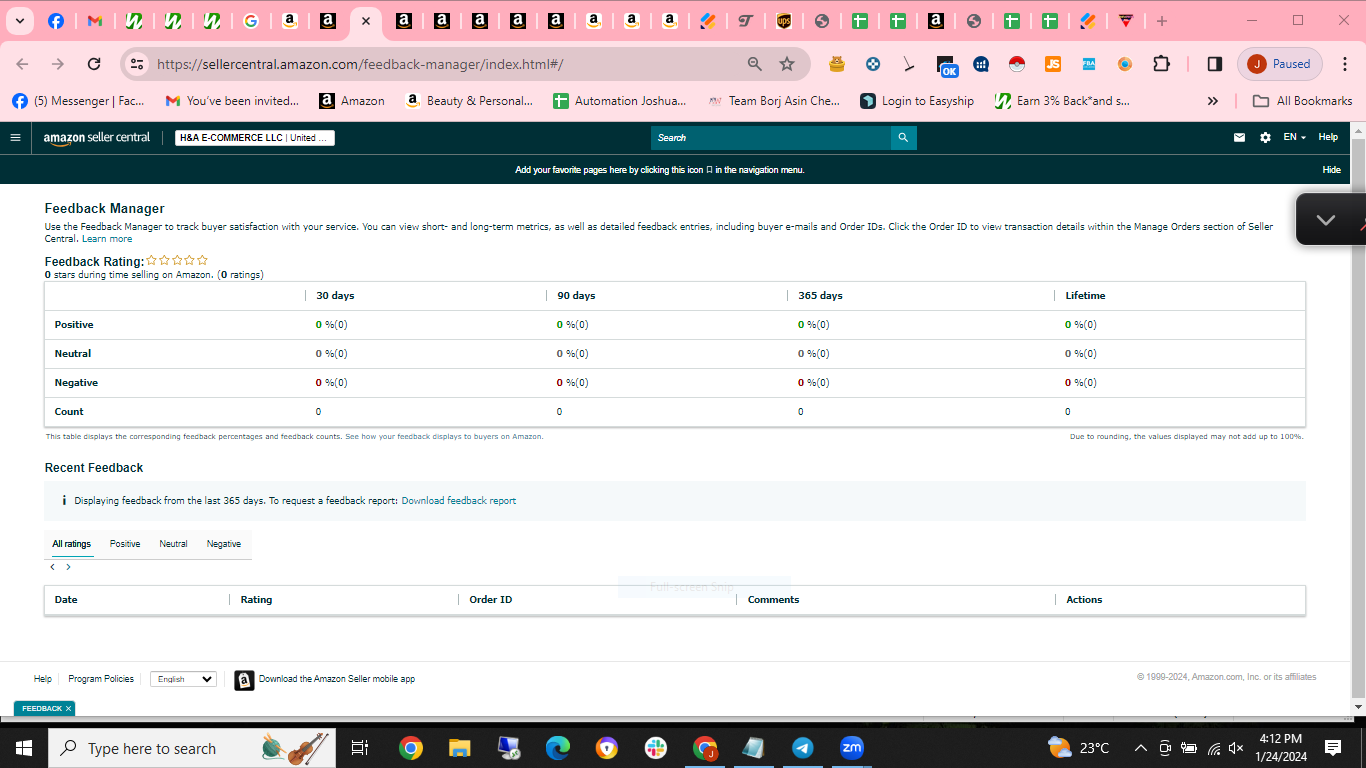The width and height of the screenshot is (1366, 768).
Task: Open the Chrome tab search dropdown
Action: pos(20,21)
